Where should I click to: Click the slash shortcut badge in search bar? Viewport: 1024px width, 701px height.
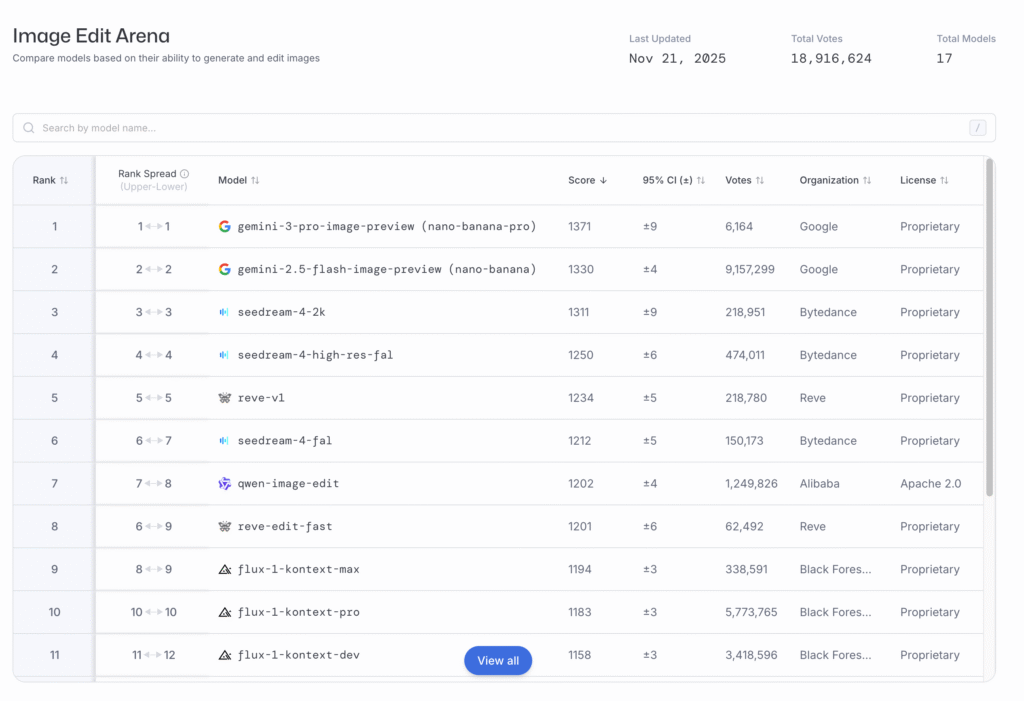pos(977,128)
